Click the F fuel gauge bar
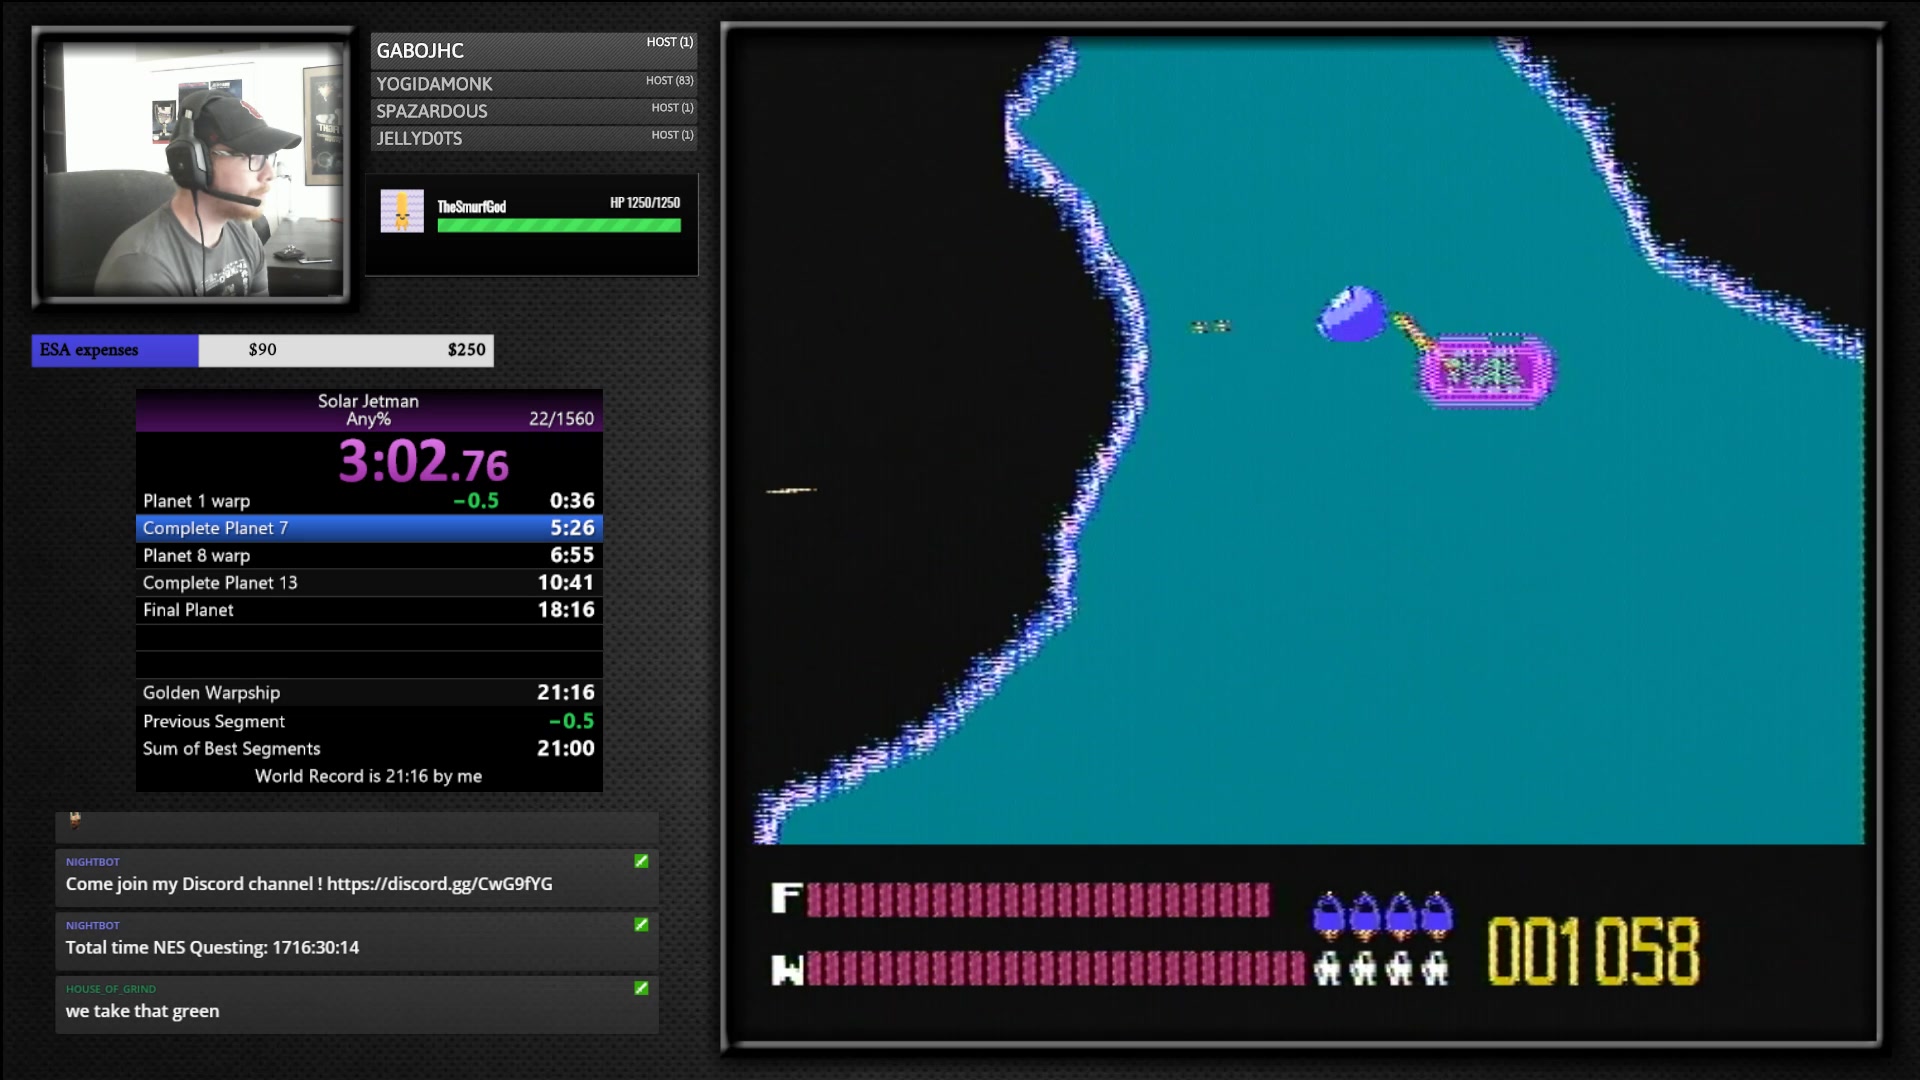 pos(1038,900)
